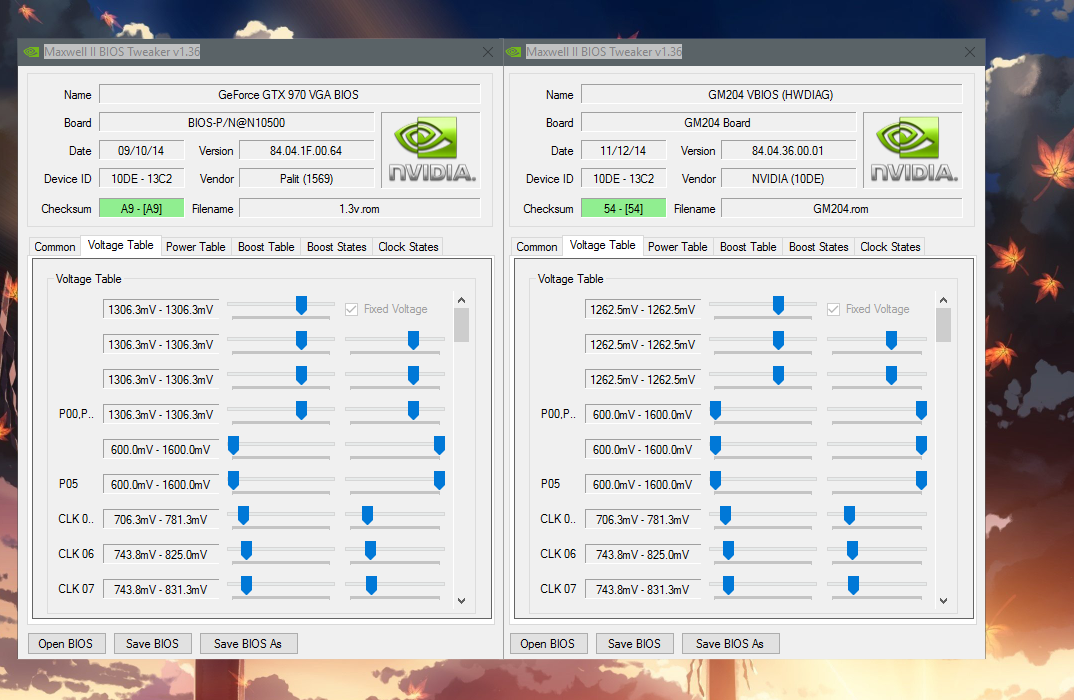
Task: Click P05 row max voltage slider, right window
Action: point(921,480)
